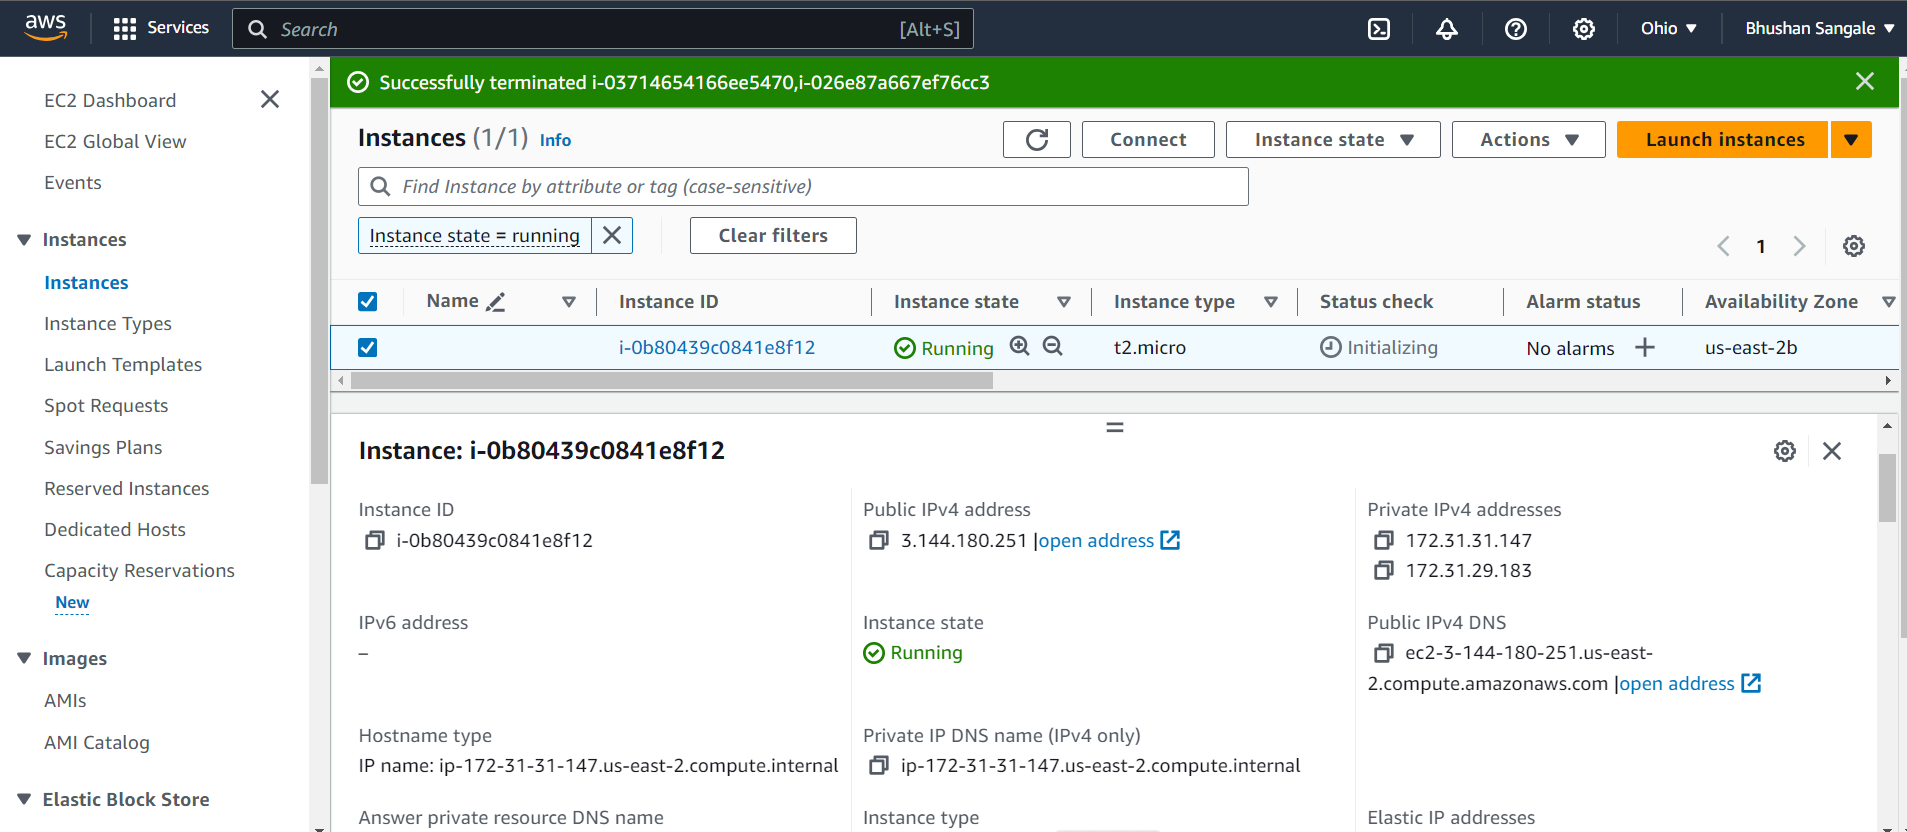The image size is (1907, 832).
Task: Click the AWS logo home icon
Action: tap(46, 28)
